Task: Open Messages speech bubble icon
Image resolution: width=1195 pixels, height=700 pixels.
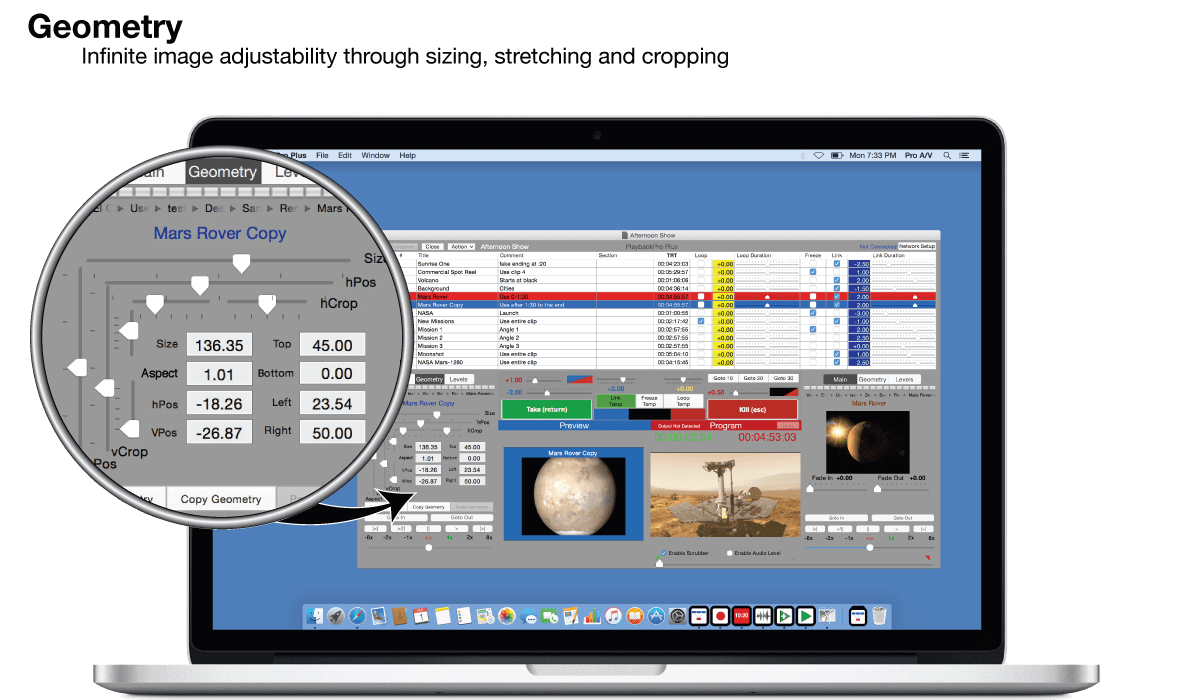Action: pos(528,615)
